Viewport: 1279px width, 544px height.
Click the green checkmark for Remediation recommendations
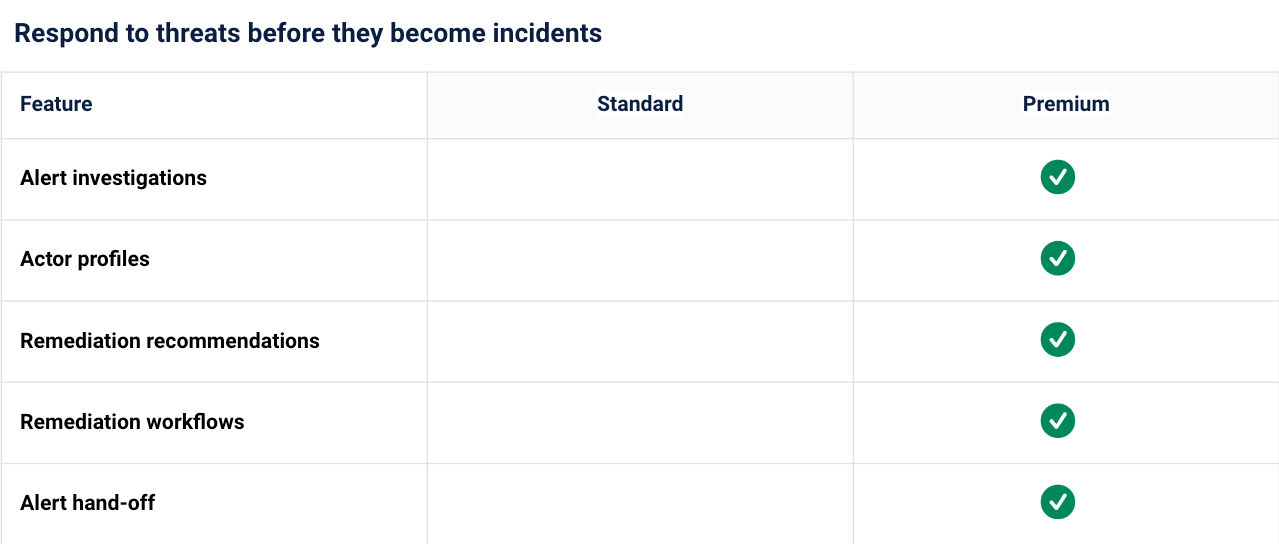pos(1057,339)
